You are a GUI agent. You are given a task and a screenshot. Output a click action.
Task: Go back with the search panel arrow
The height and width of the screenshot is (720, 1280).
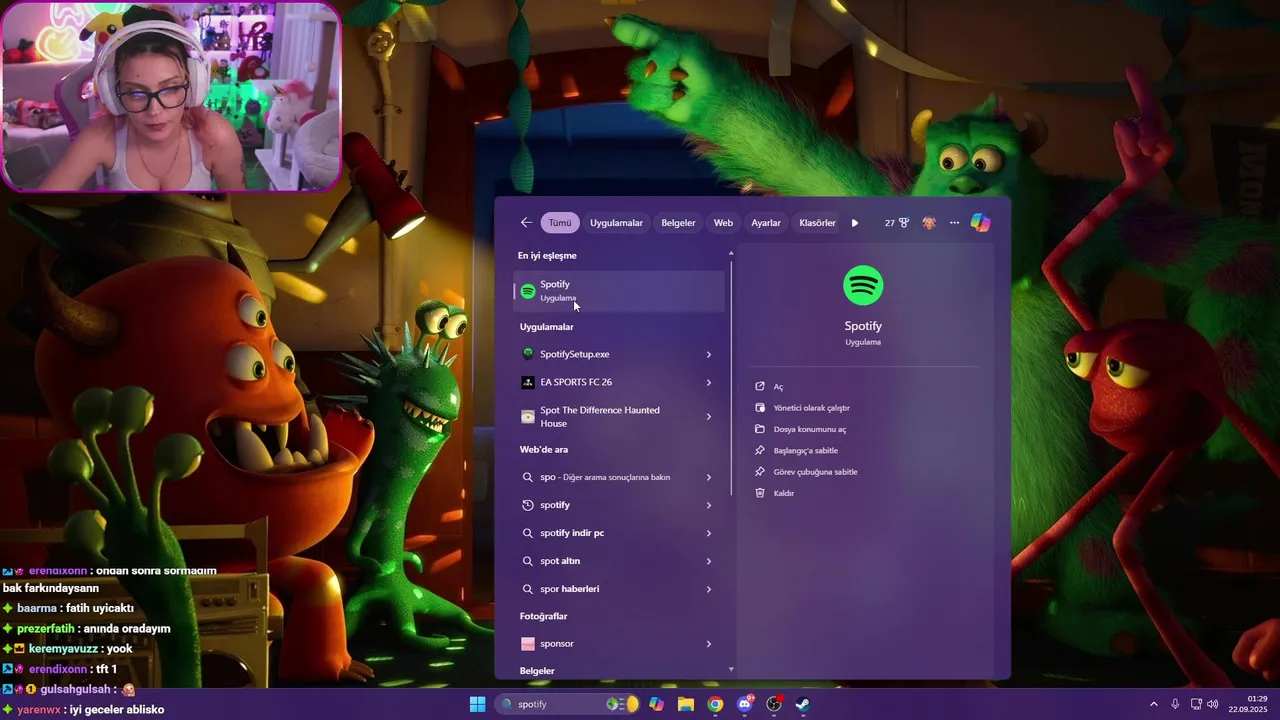pyautogui.click(x=526, y=223)
